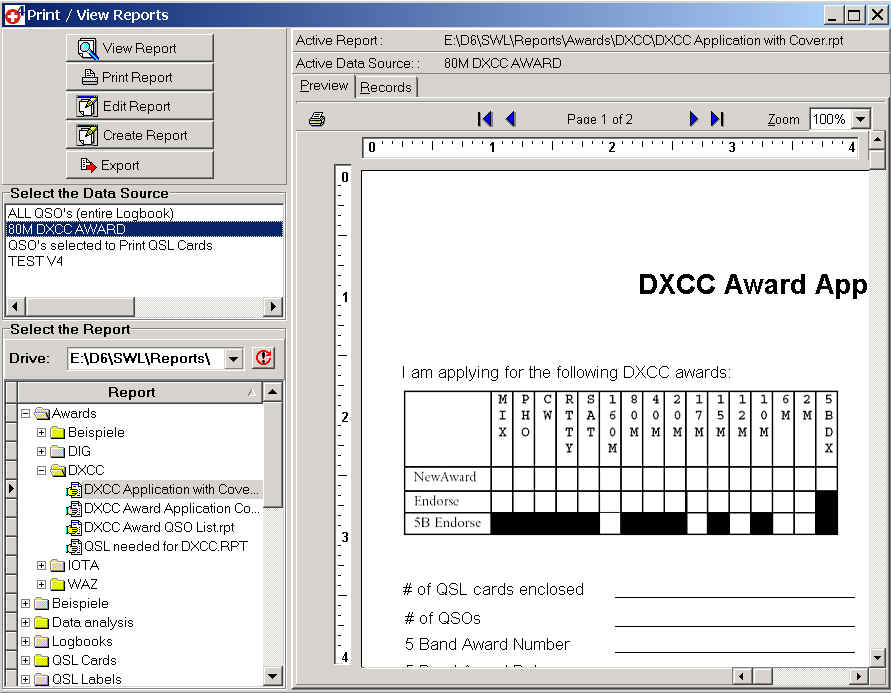Switch to the Preview tab

[324, 86]
